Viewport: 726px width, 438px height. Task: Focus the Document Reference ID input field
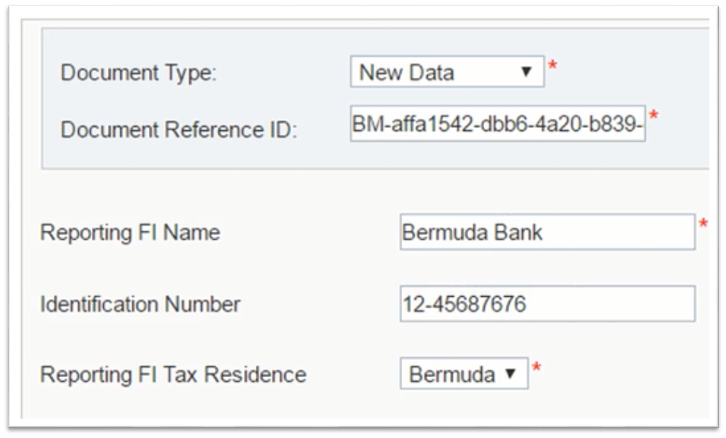497,124
